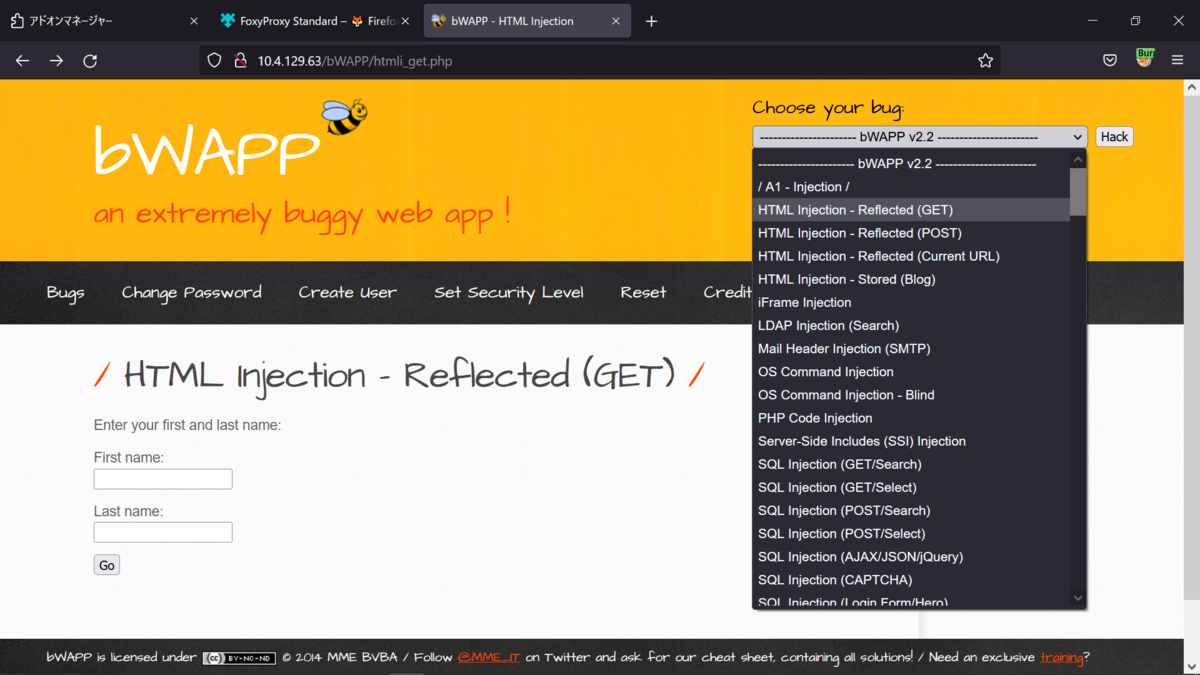
Task: Focus the First name input field
Action: pyautogui.click(x=163, y=479)
